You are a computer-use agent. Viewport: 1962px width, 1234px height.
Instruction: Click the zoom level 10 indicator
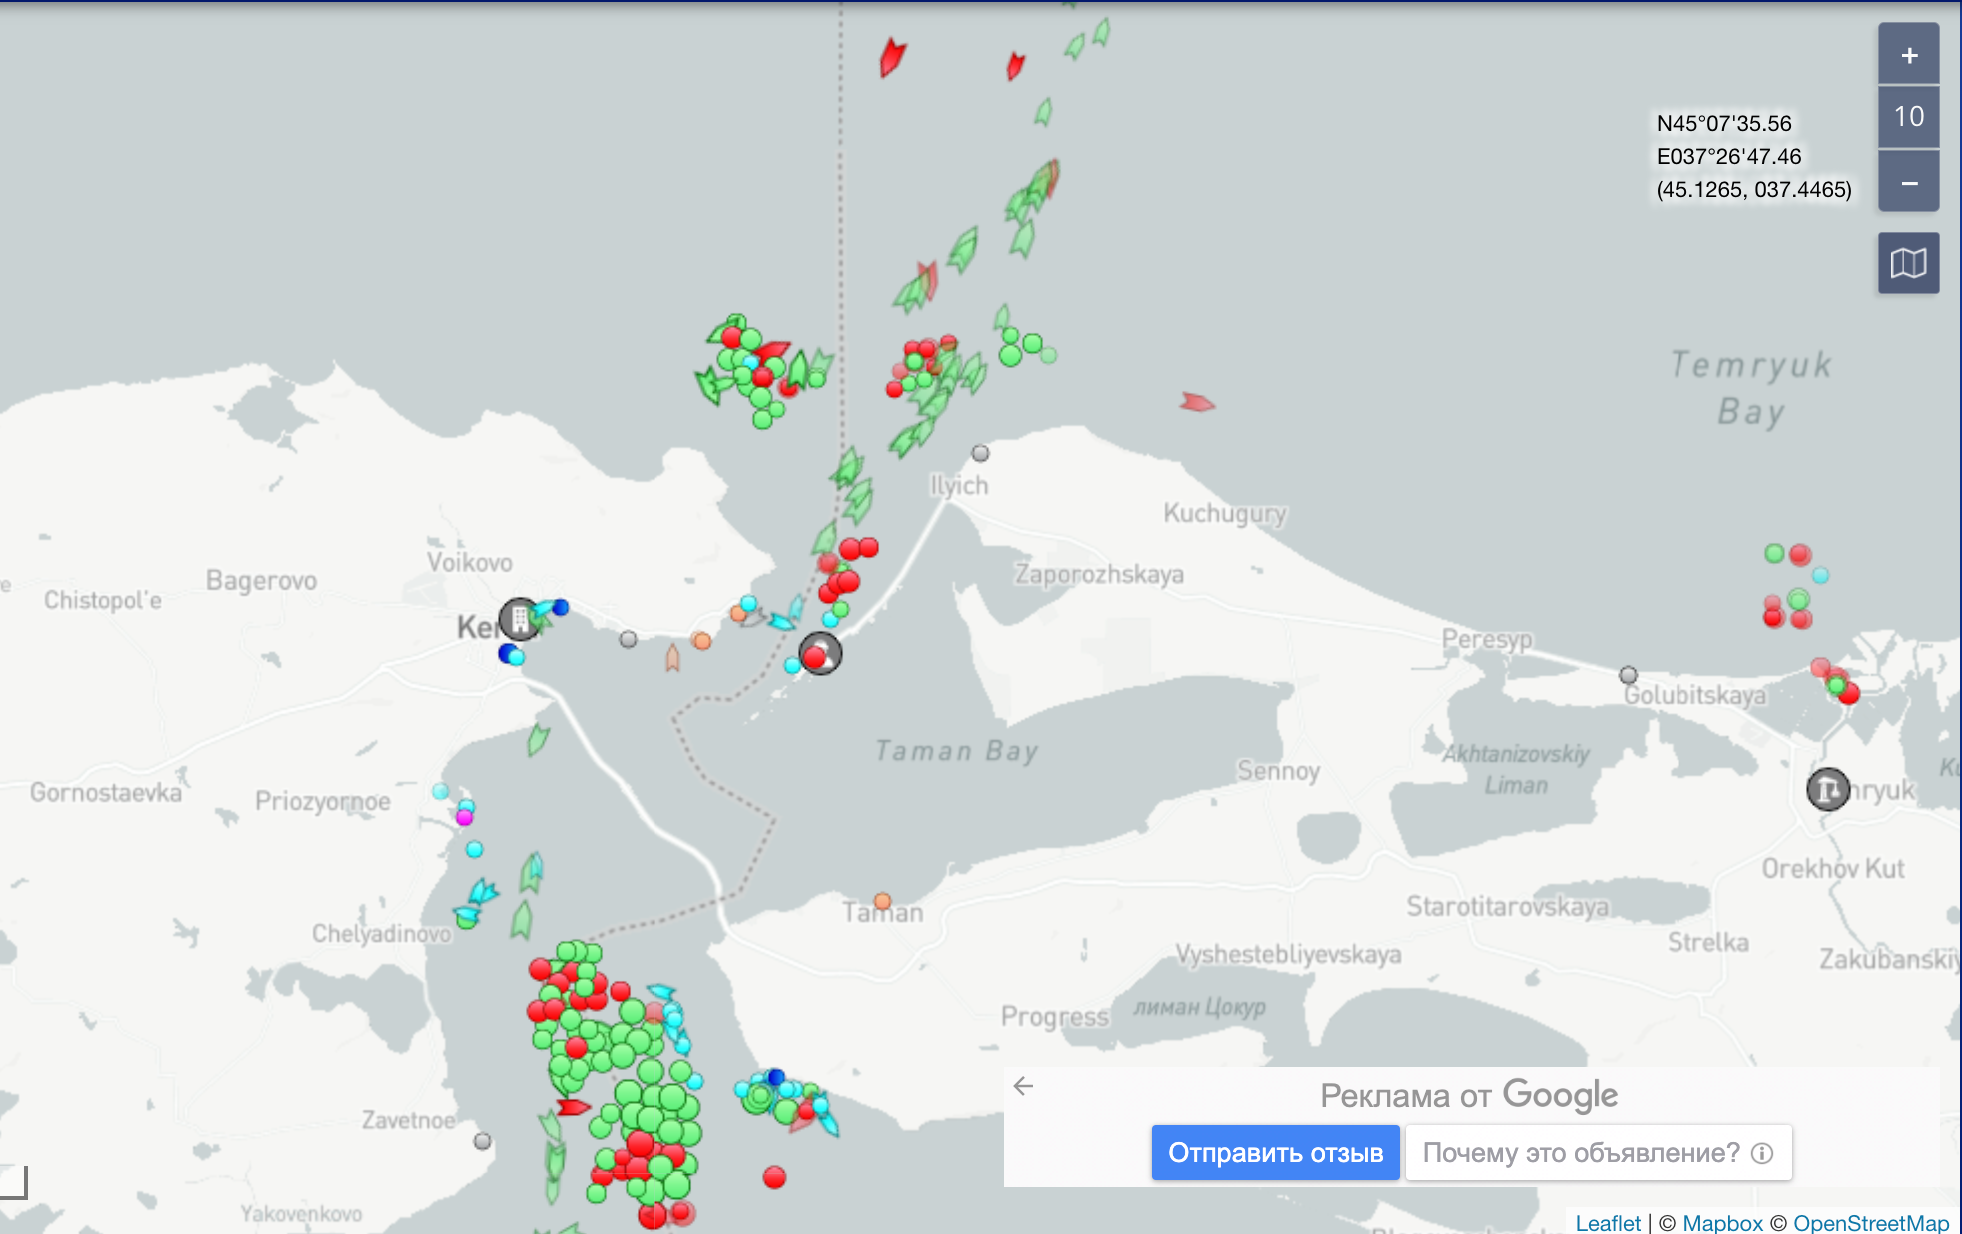click(x=1908, y=117)
